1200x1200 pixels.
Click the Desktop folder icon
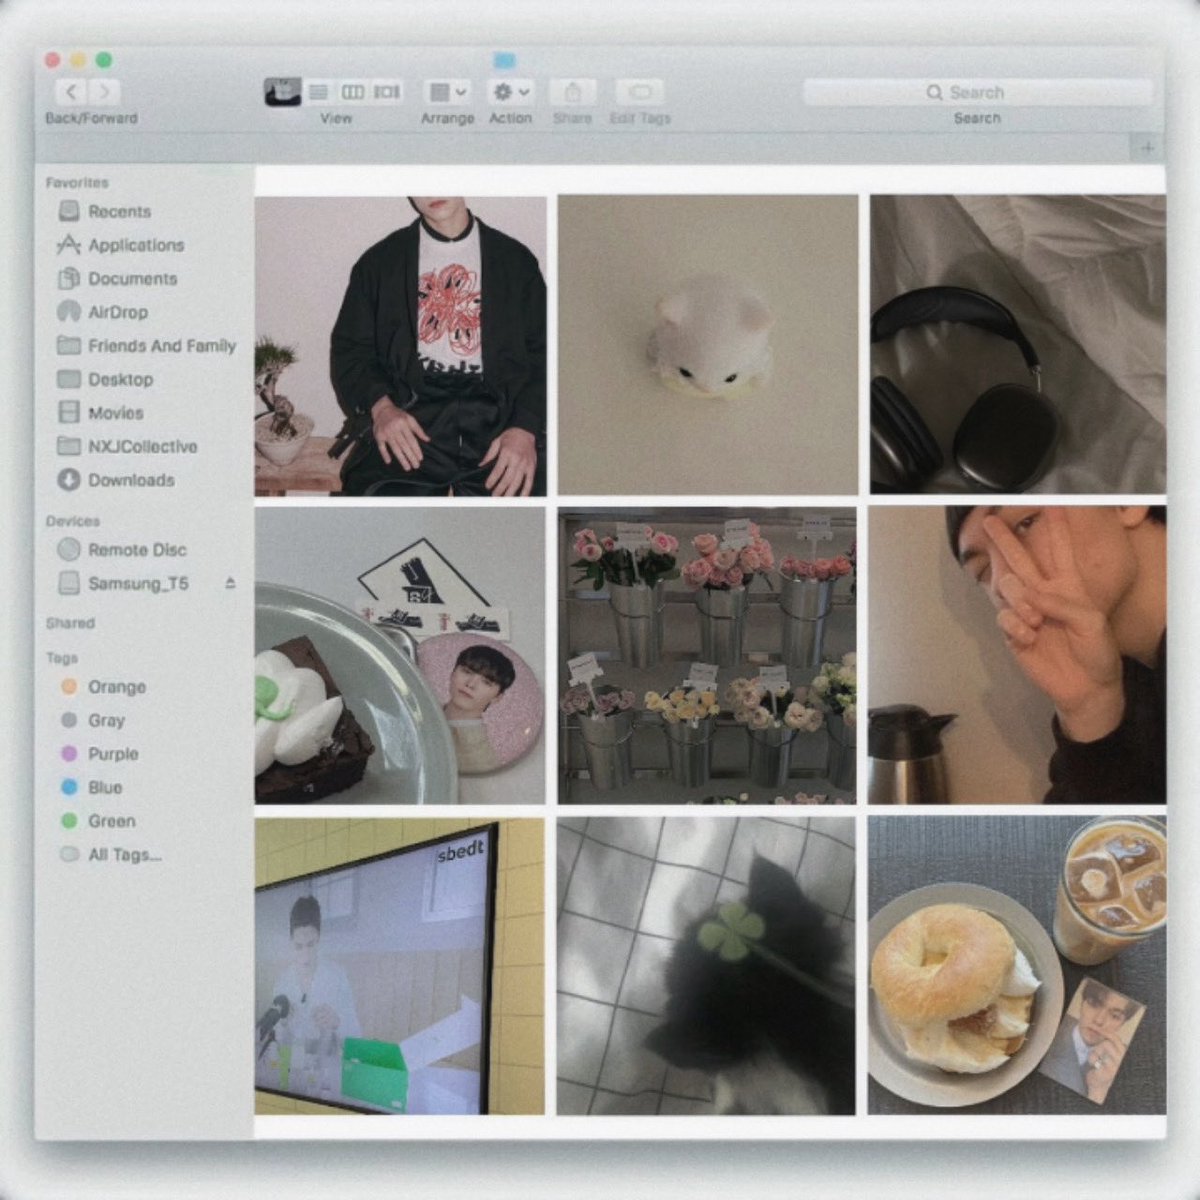[69, 379]
